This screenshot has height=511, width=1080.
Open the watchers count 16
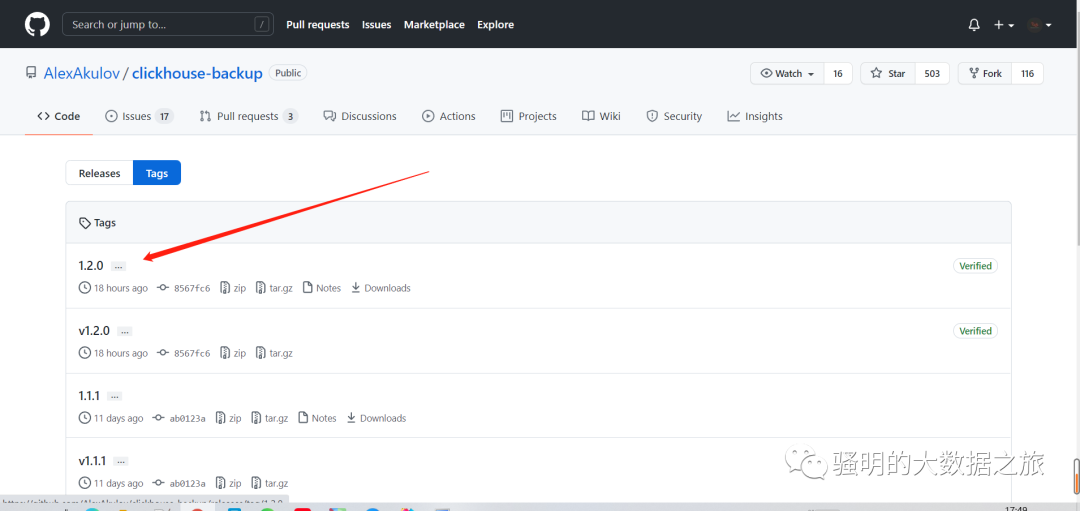(x=838, y=74)
